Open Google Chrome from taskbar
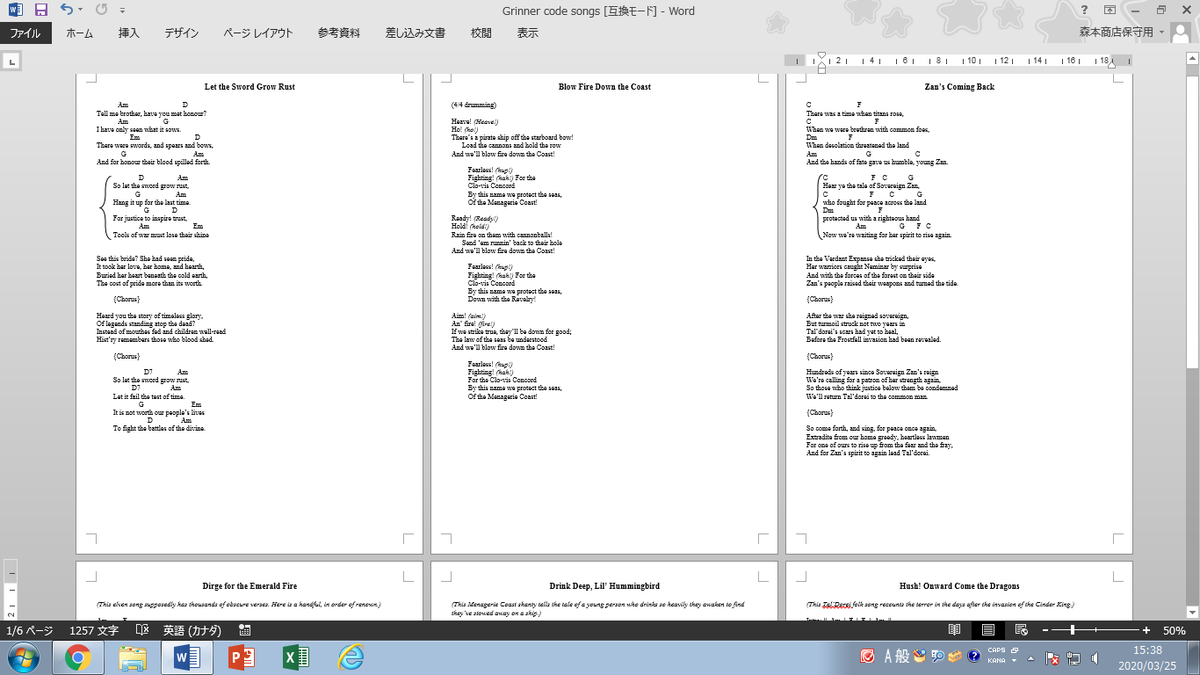Viewport: 1200px width, 675px height. tap(79, 658)
